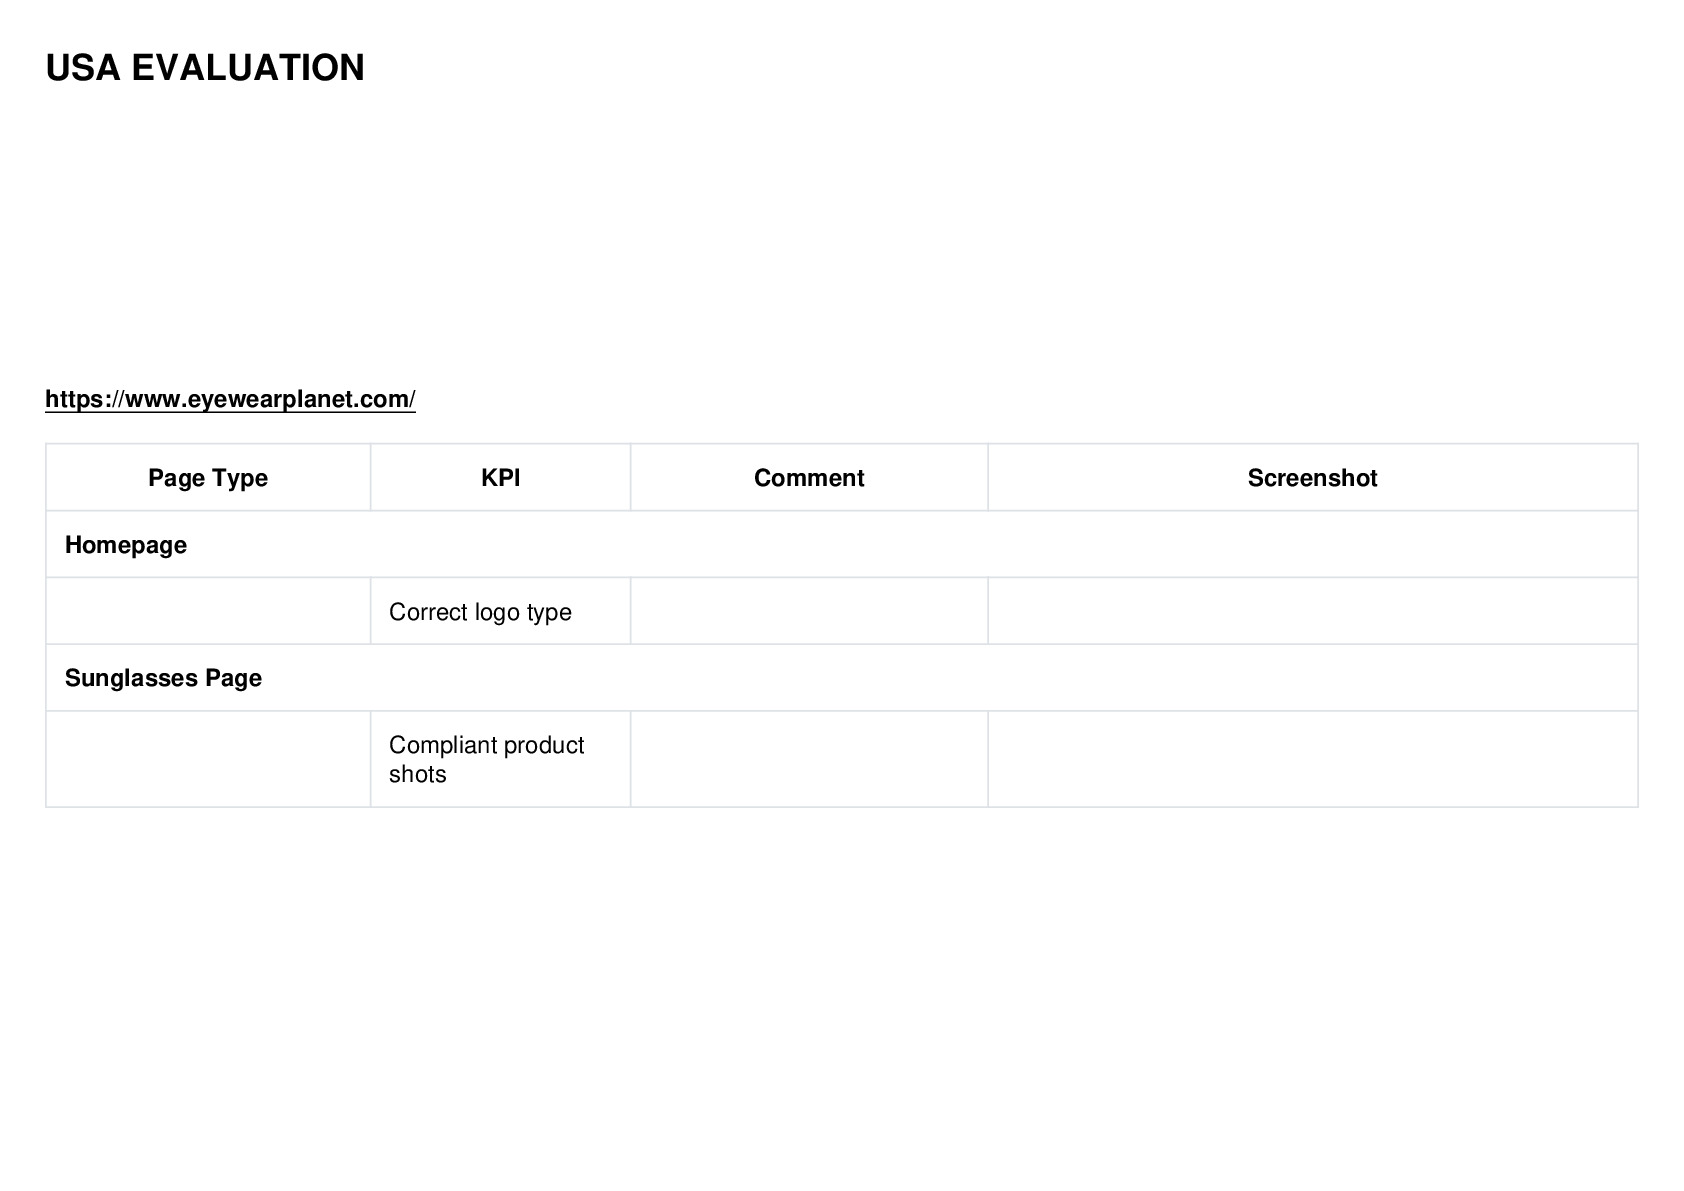The width and height of the screenshot is (1684, 1191).
Task: Select empty Comment cell beside Correct logo type
Action: tap(809, 611)
